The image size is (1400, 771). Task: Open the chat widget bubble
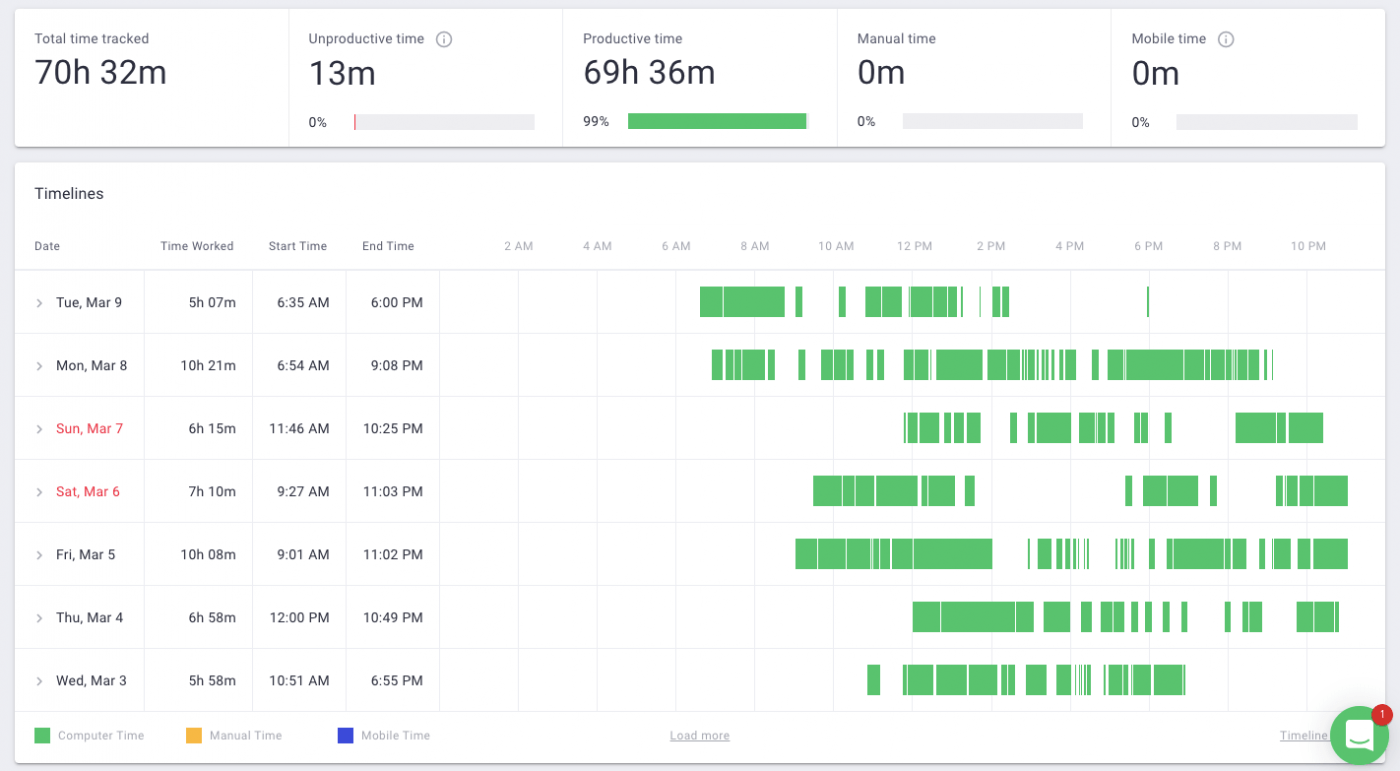point(1360,735)
